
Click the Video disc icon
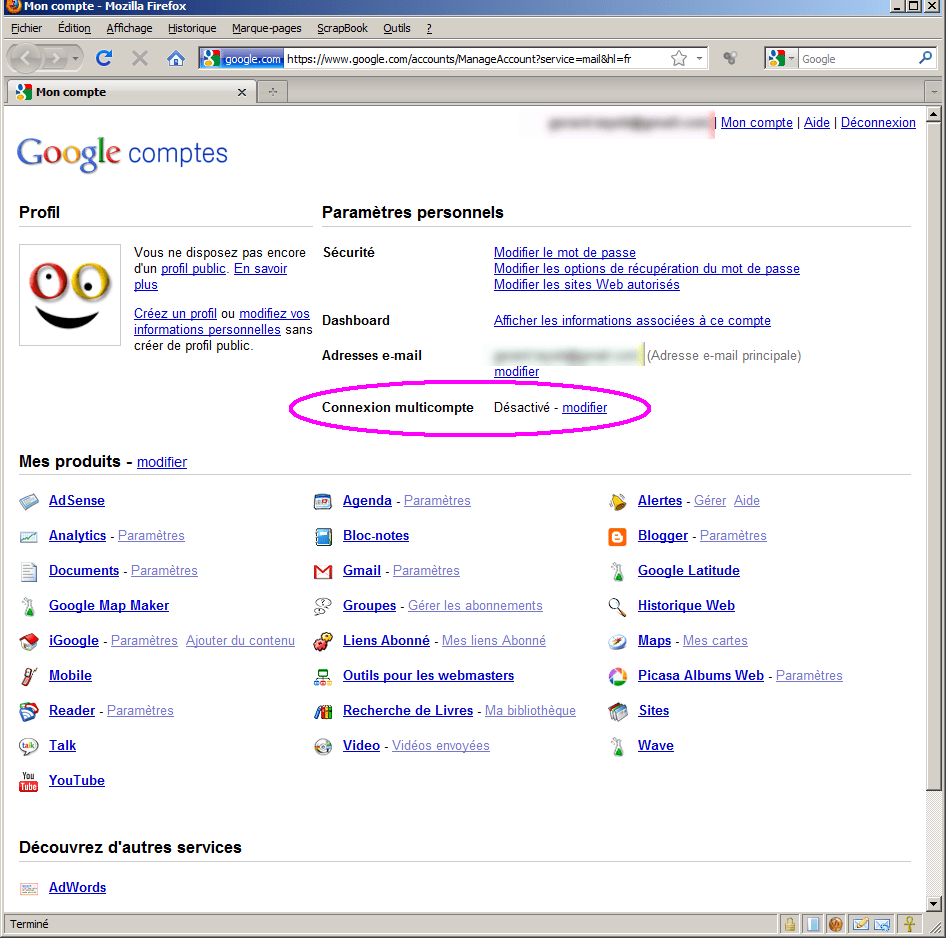tap(323, 746)
